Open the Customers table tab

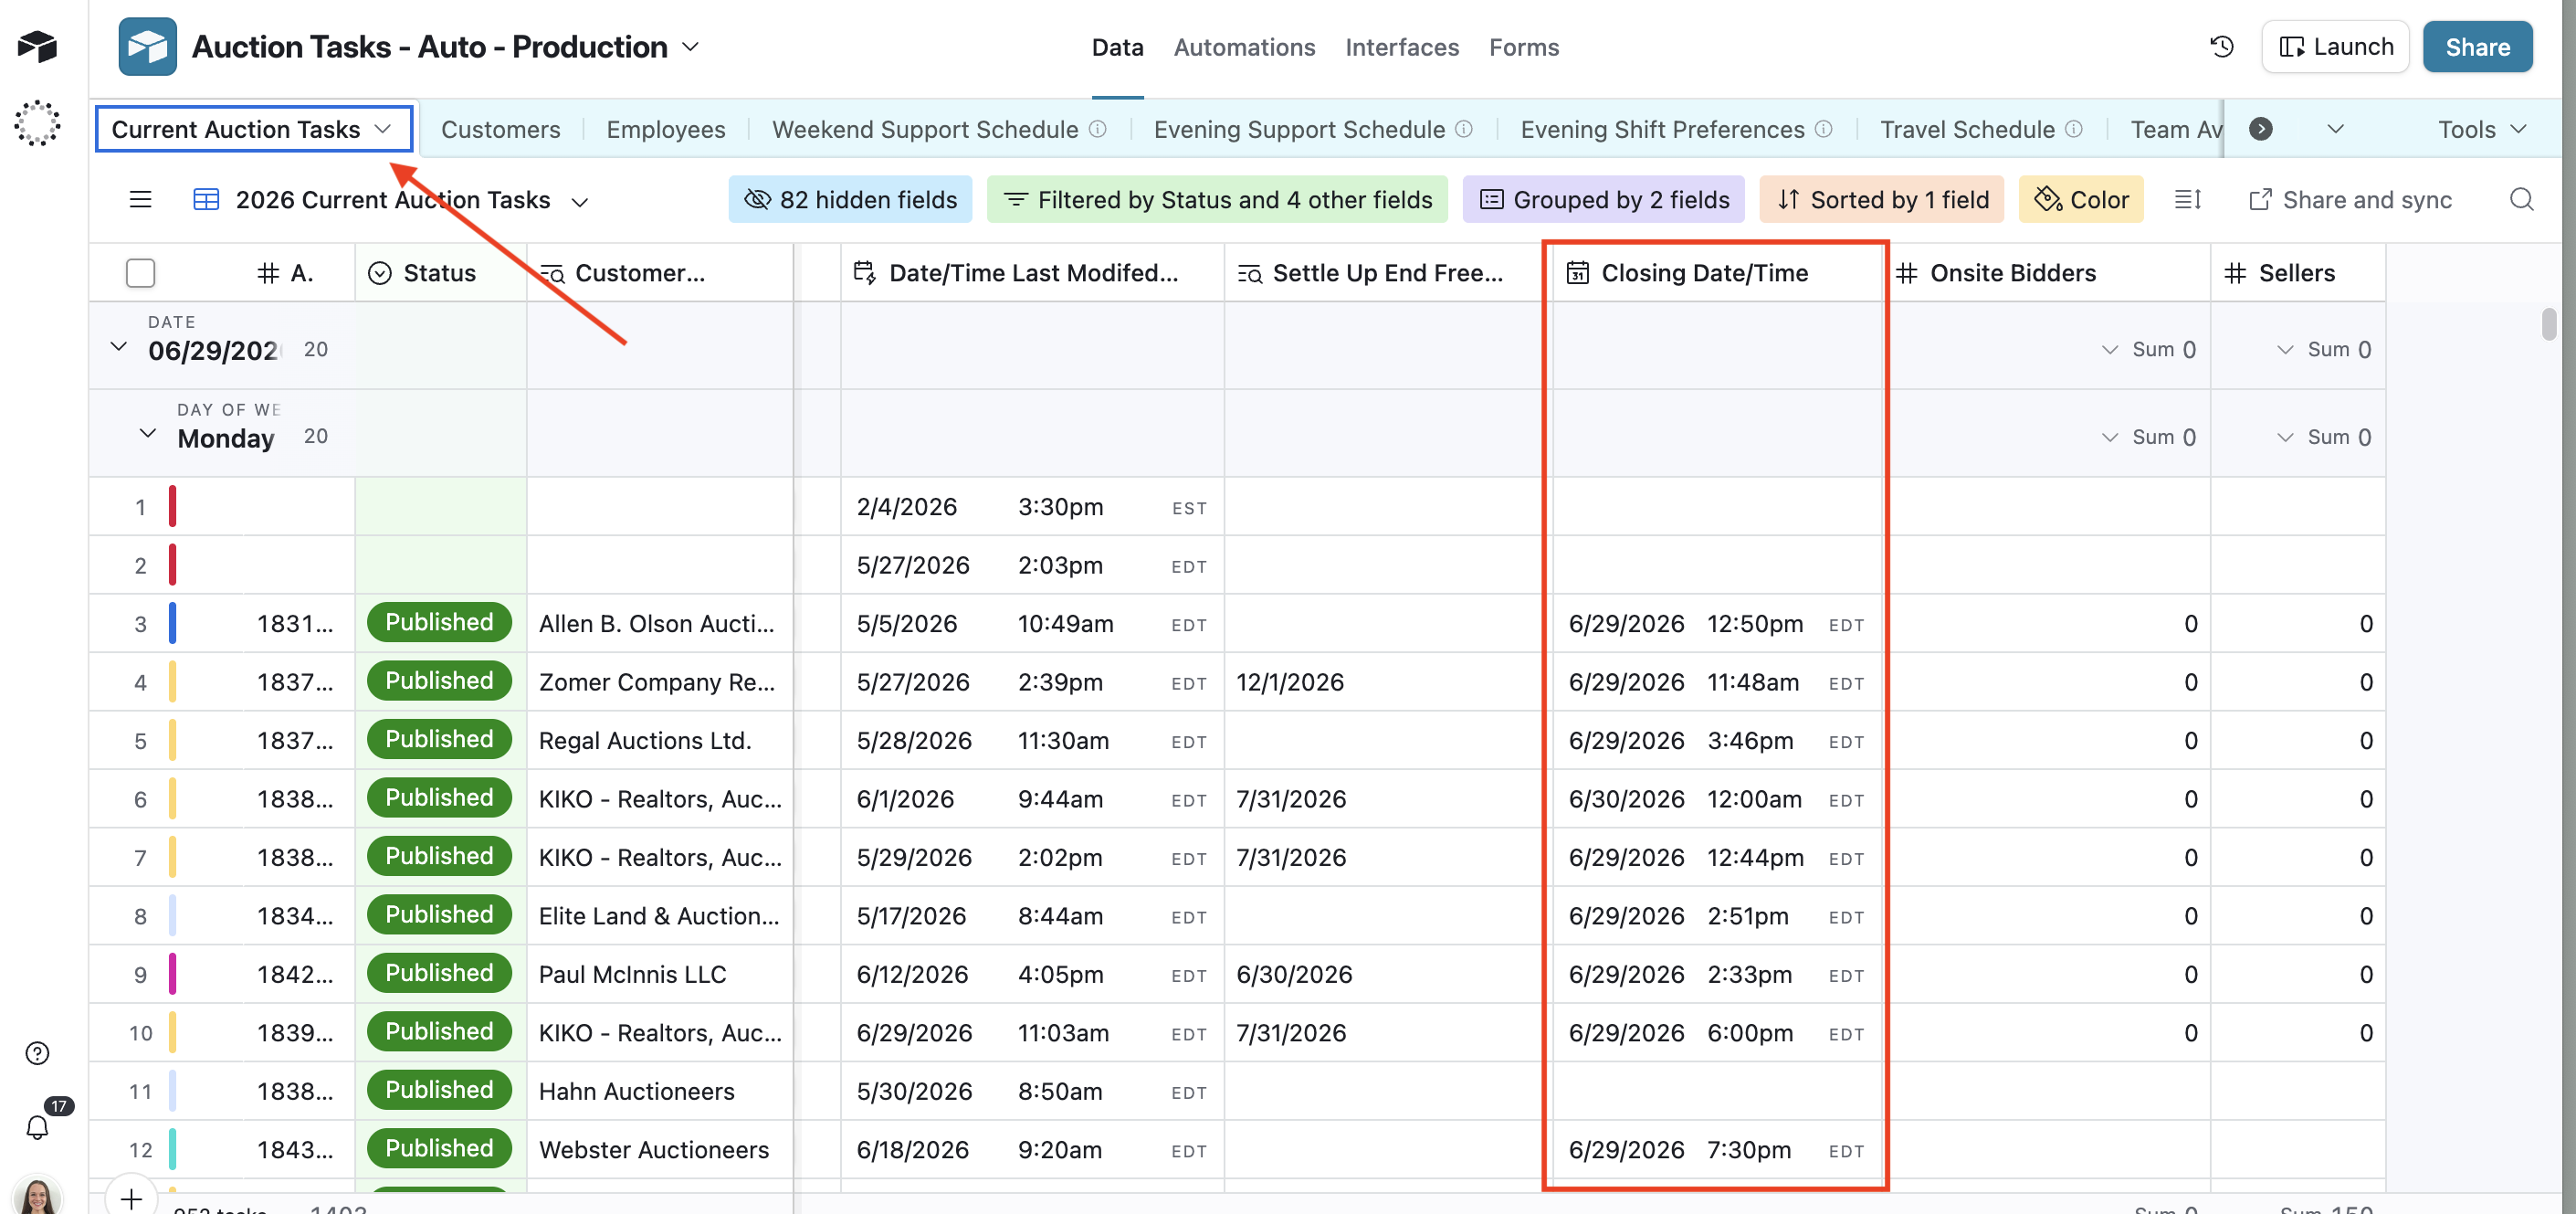coord(500,129)
